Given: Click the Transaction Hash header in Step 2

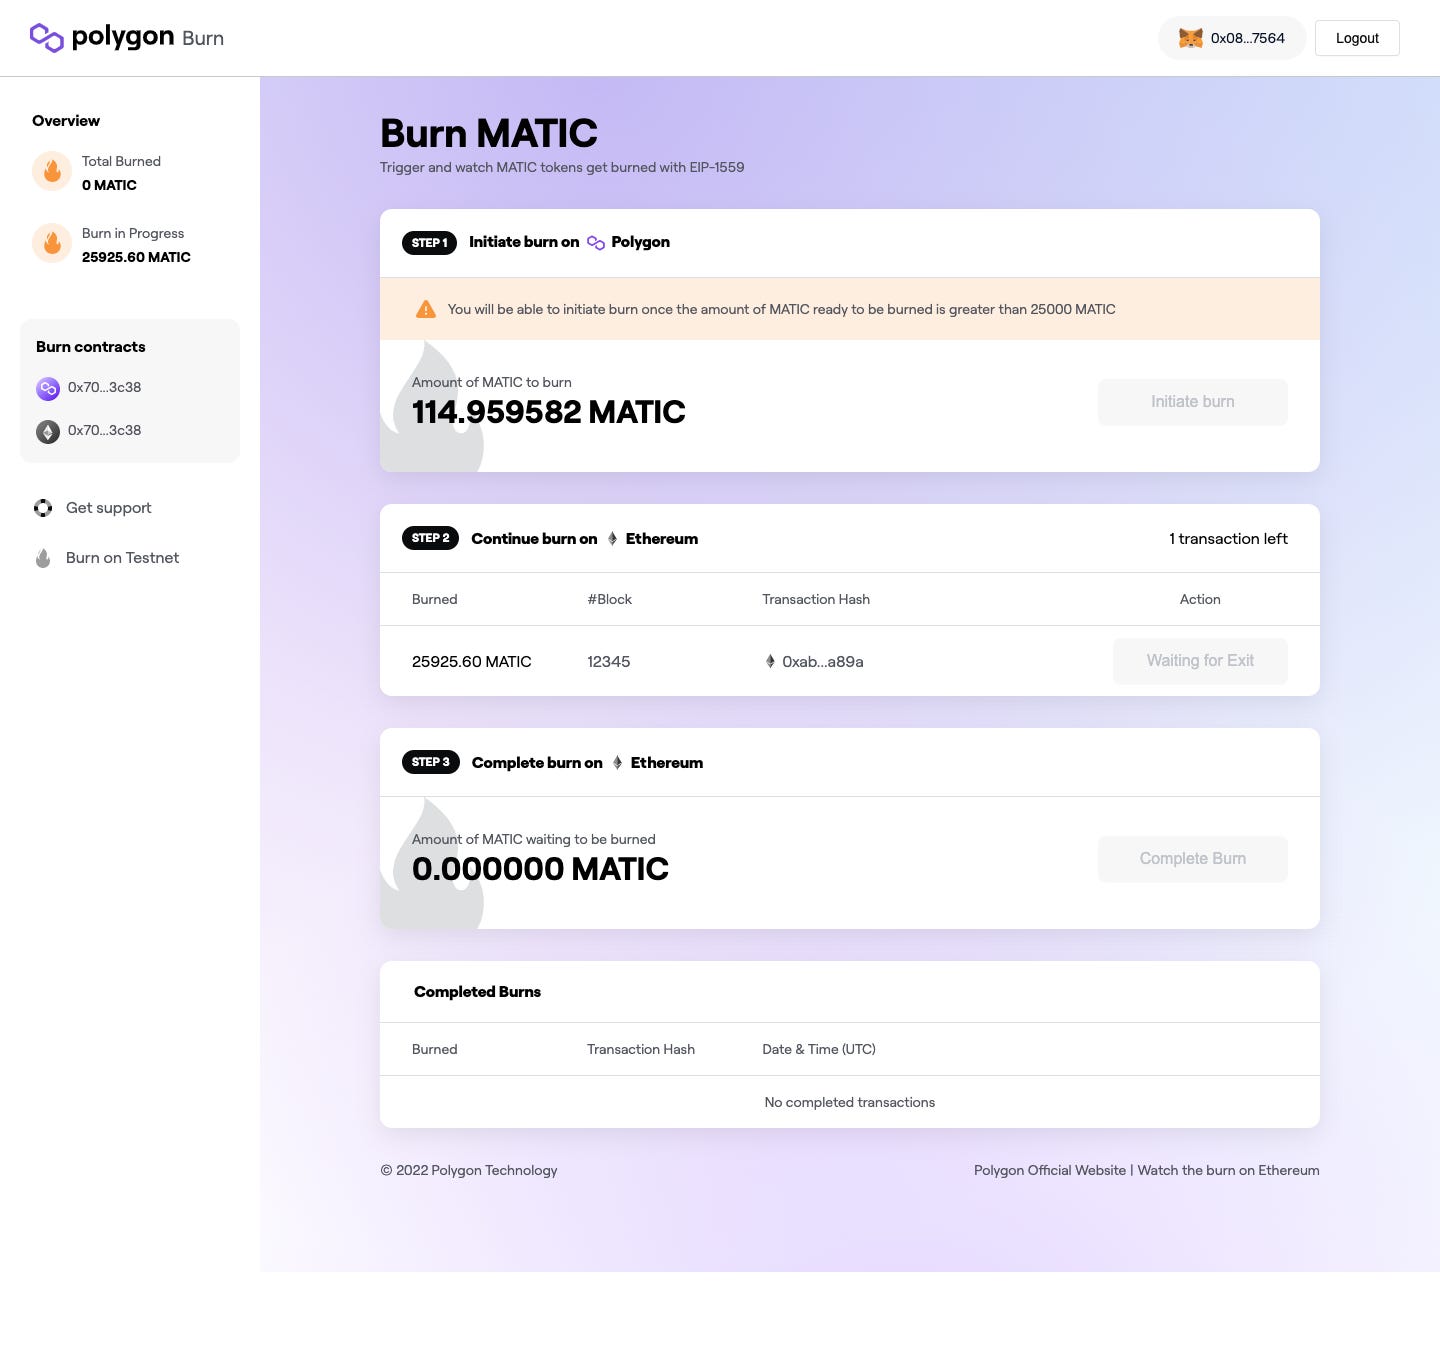Looking at the screenshot, I should 816,599.
